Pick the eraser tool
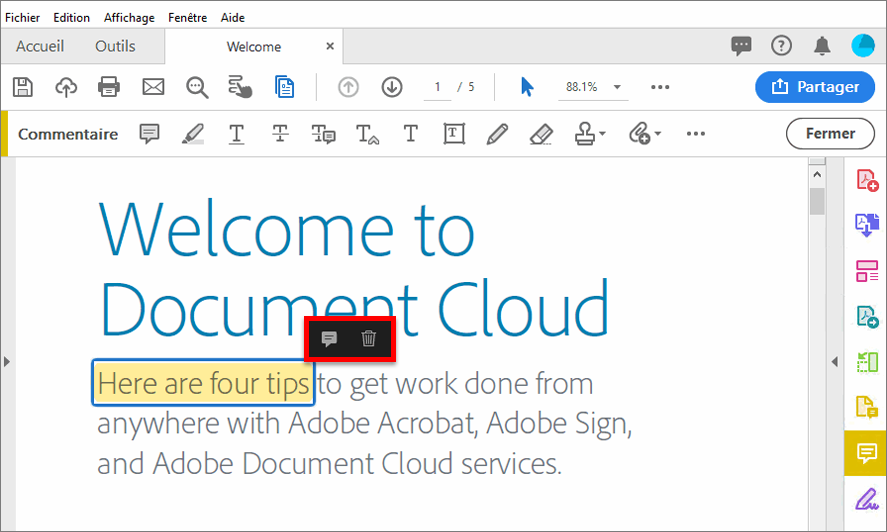 click(540, 134)
